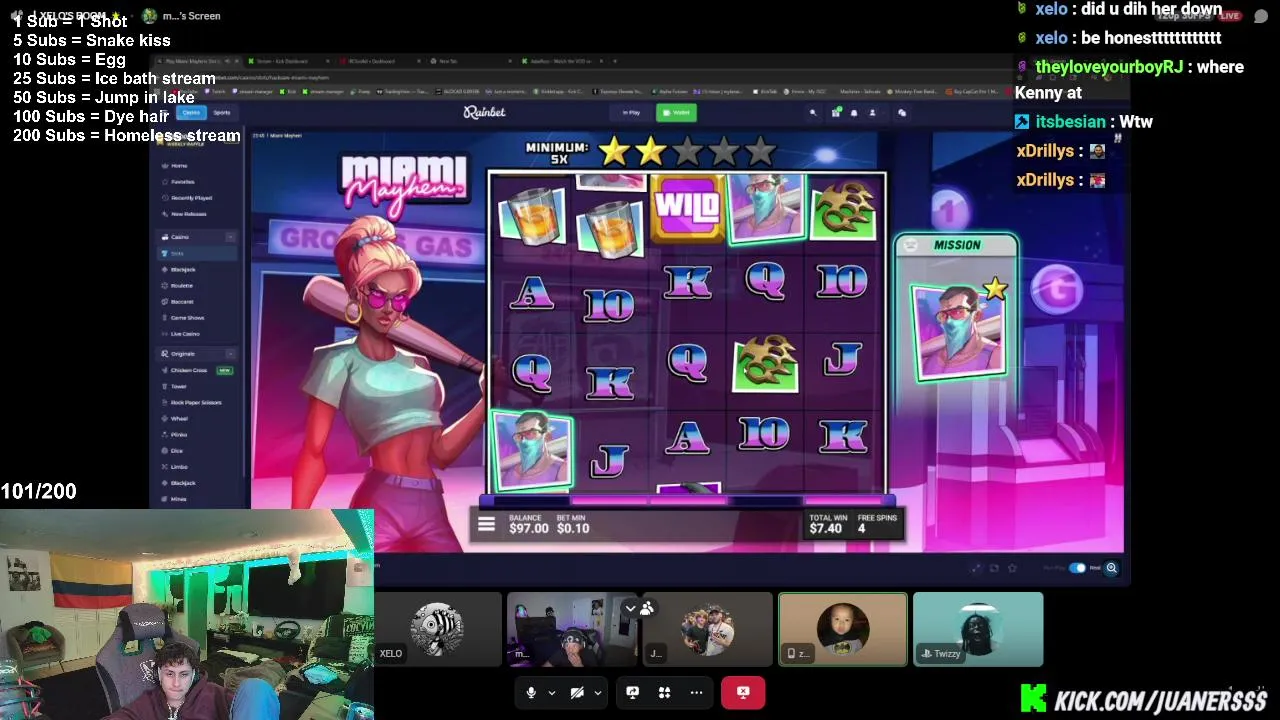Mute microphone in call controls
1280x720 pixels.
click(x=531, y=692)
